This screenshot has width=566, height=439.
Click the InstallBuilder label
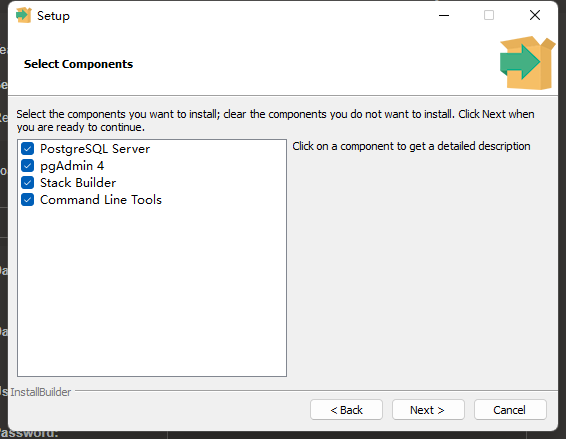40,392
